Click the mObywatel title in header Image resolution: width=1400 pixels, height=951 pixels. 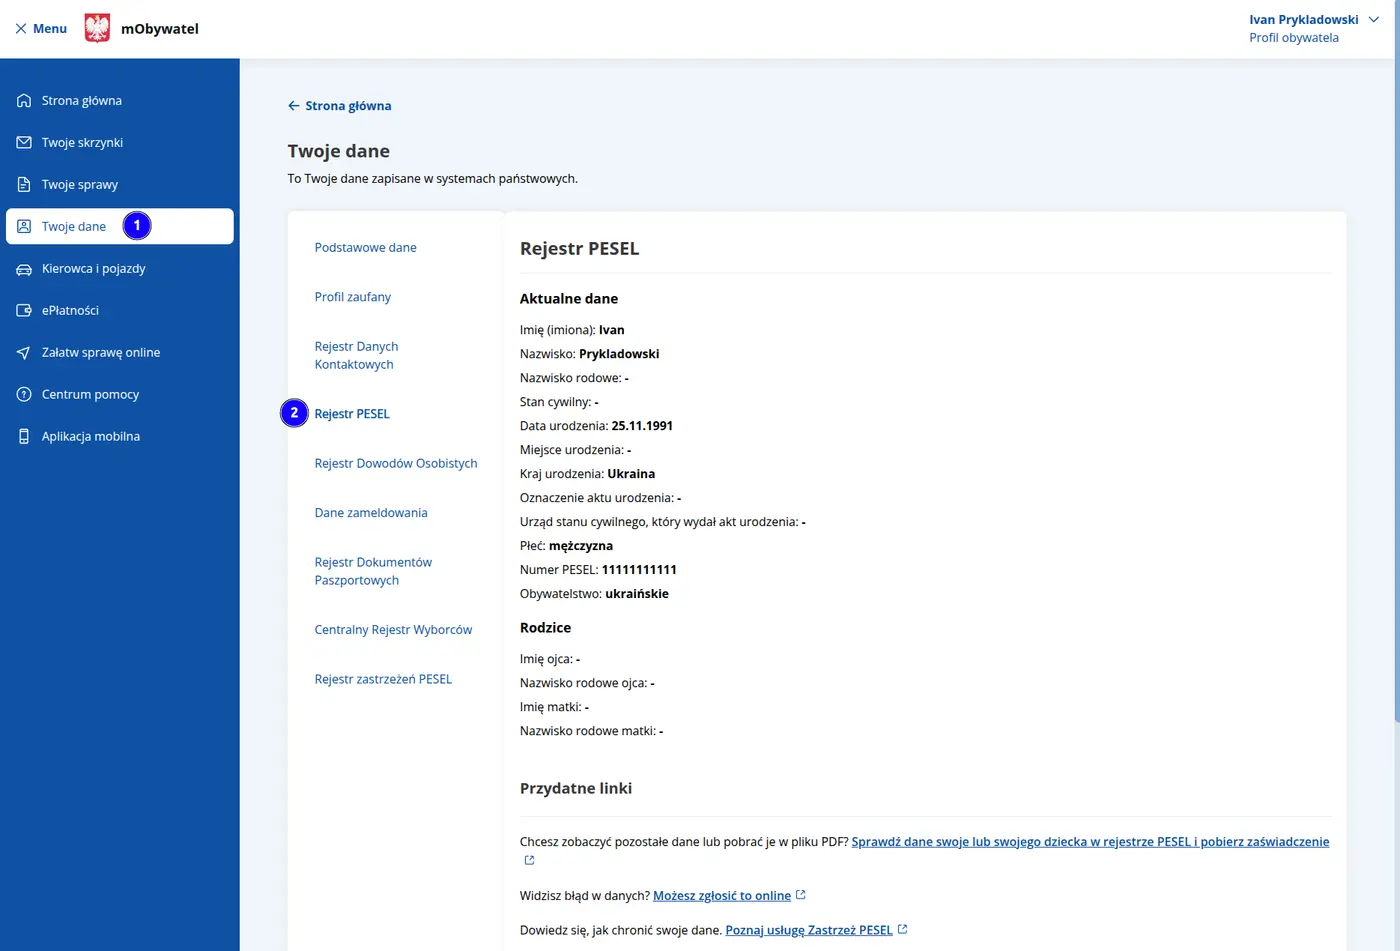coord(160,29)
